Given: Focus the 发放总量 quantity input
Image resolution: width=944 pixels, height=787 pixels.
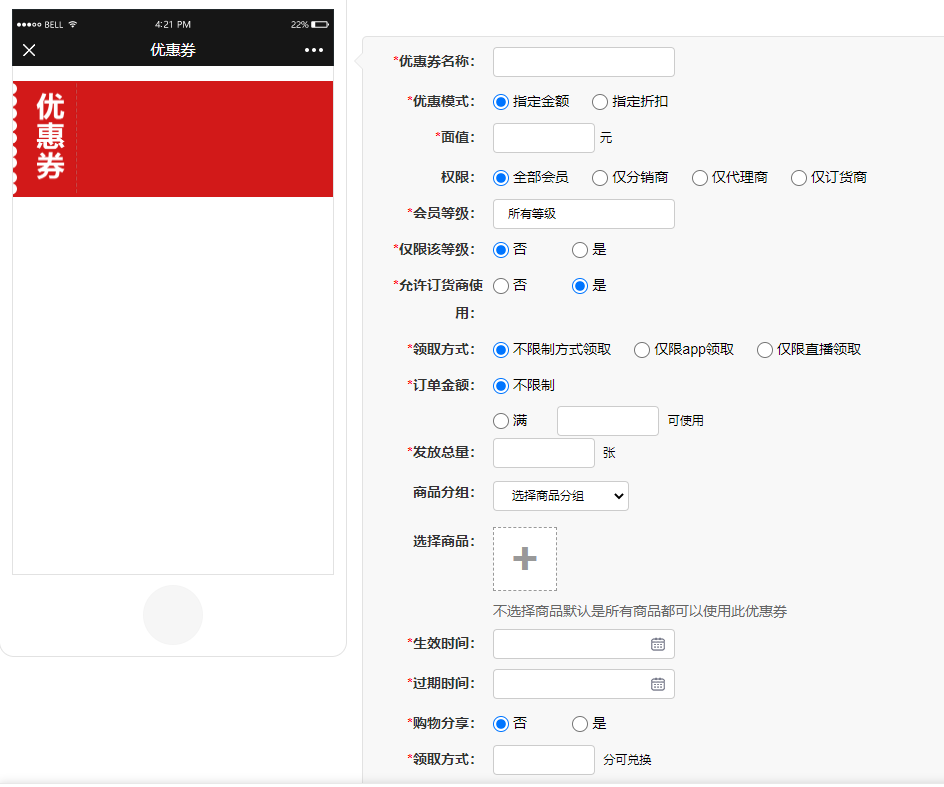Looking at the screenshot, I should point(544,453).
